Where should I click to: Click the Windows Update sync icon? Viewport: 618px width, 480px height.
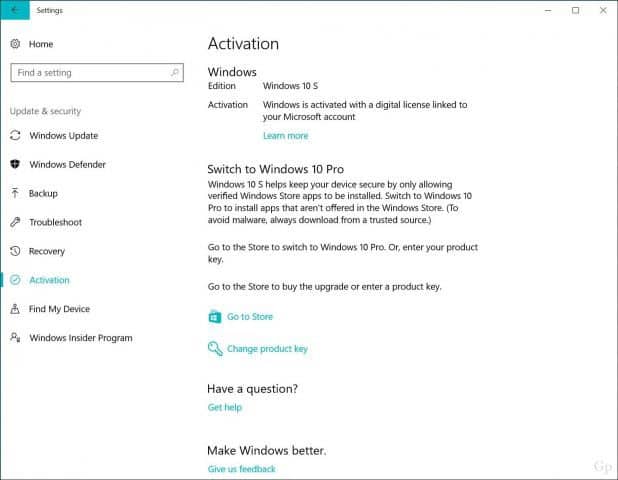[x=15, y=136]
